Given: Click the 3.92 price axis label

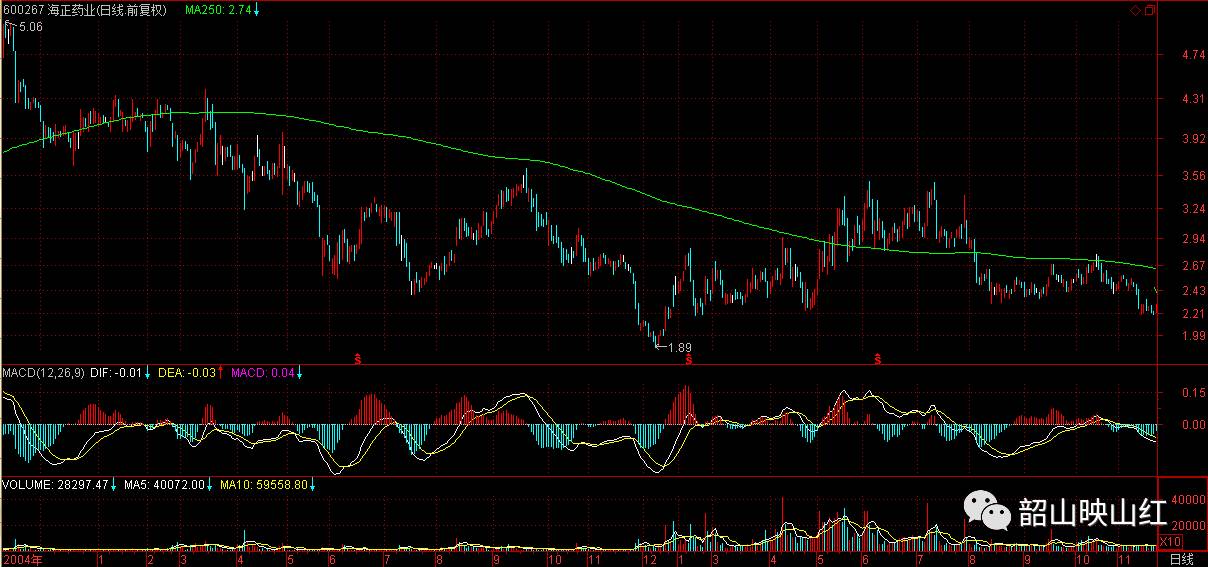Looking at the screenshot, I should coord(1192,140).
